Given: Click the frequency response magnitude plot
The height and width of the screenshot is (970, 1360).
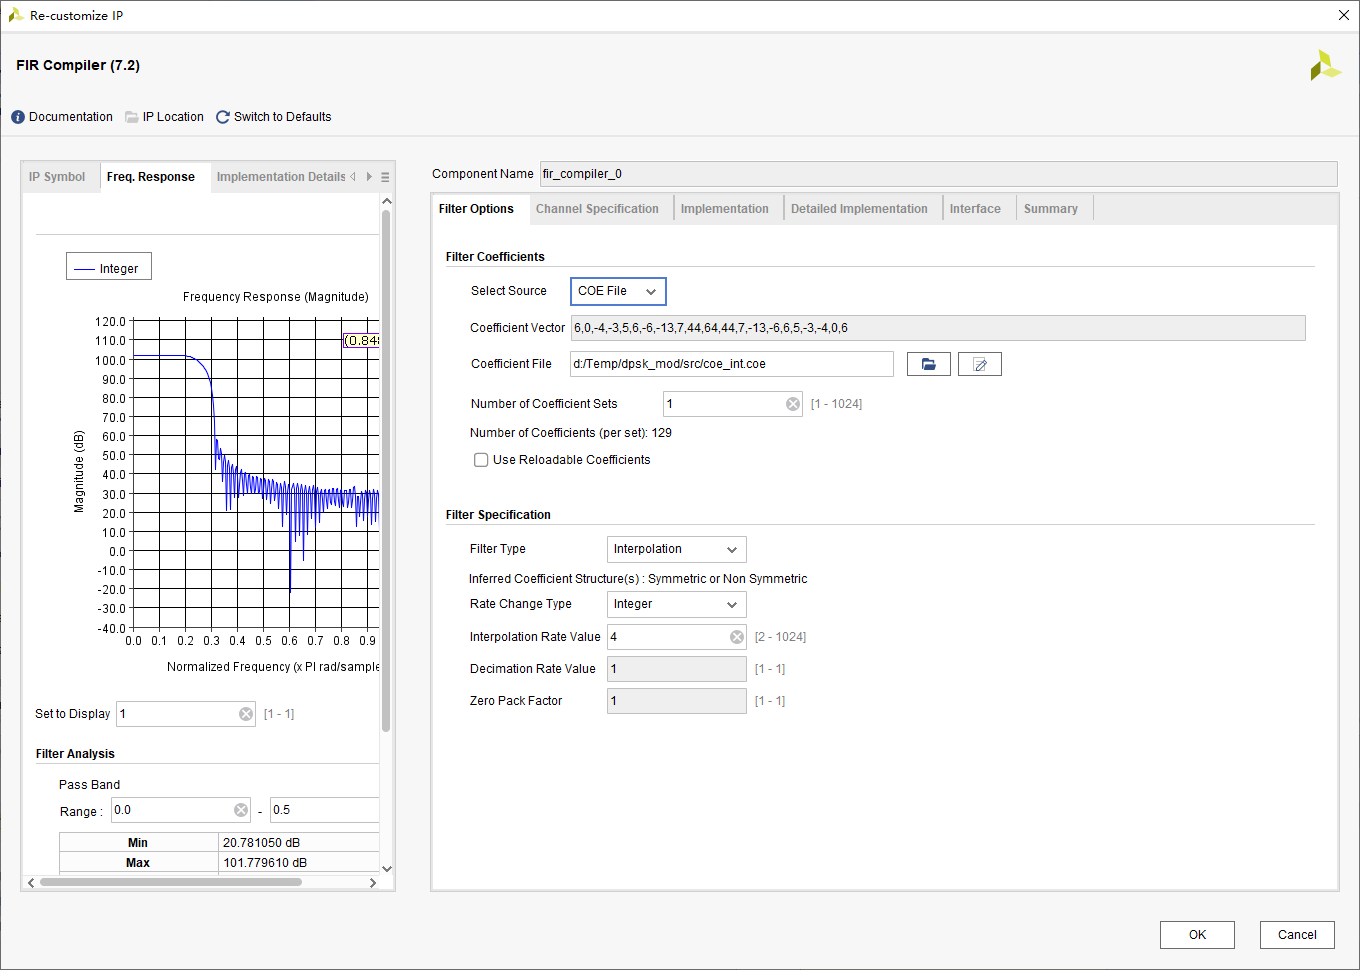Looking at the screenshot, I should click(x=256, y=475).
